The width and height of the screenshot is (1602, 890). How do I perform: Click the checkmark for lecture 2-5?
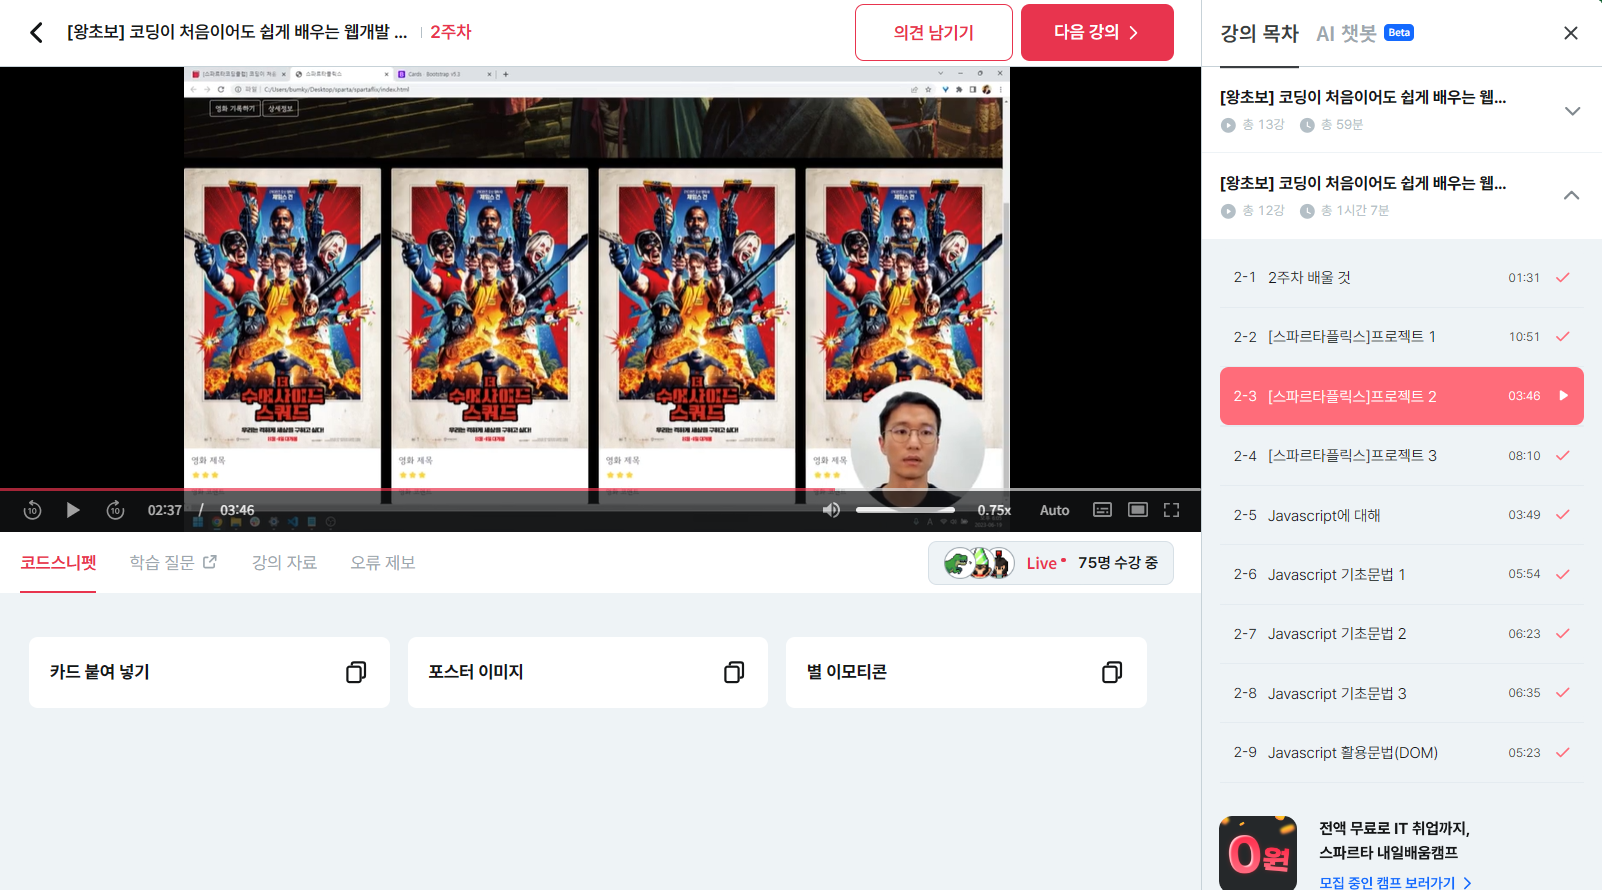1563,515
